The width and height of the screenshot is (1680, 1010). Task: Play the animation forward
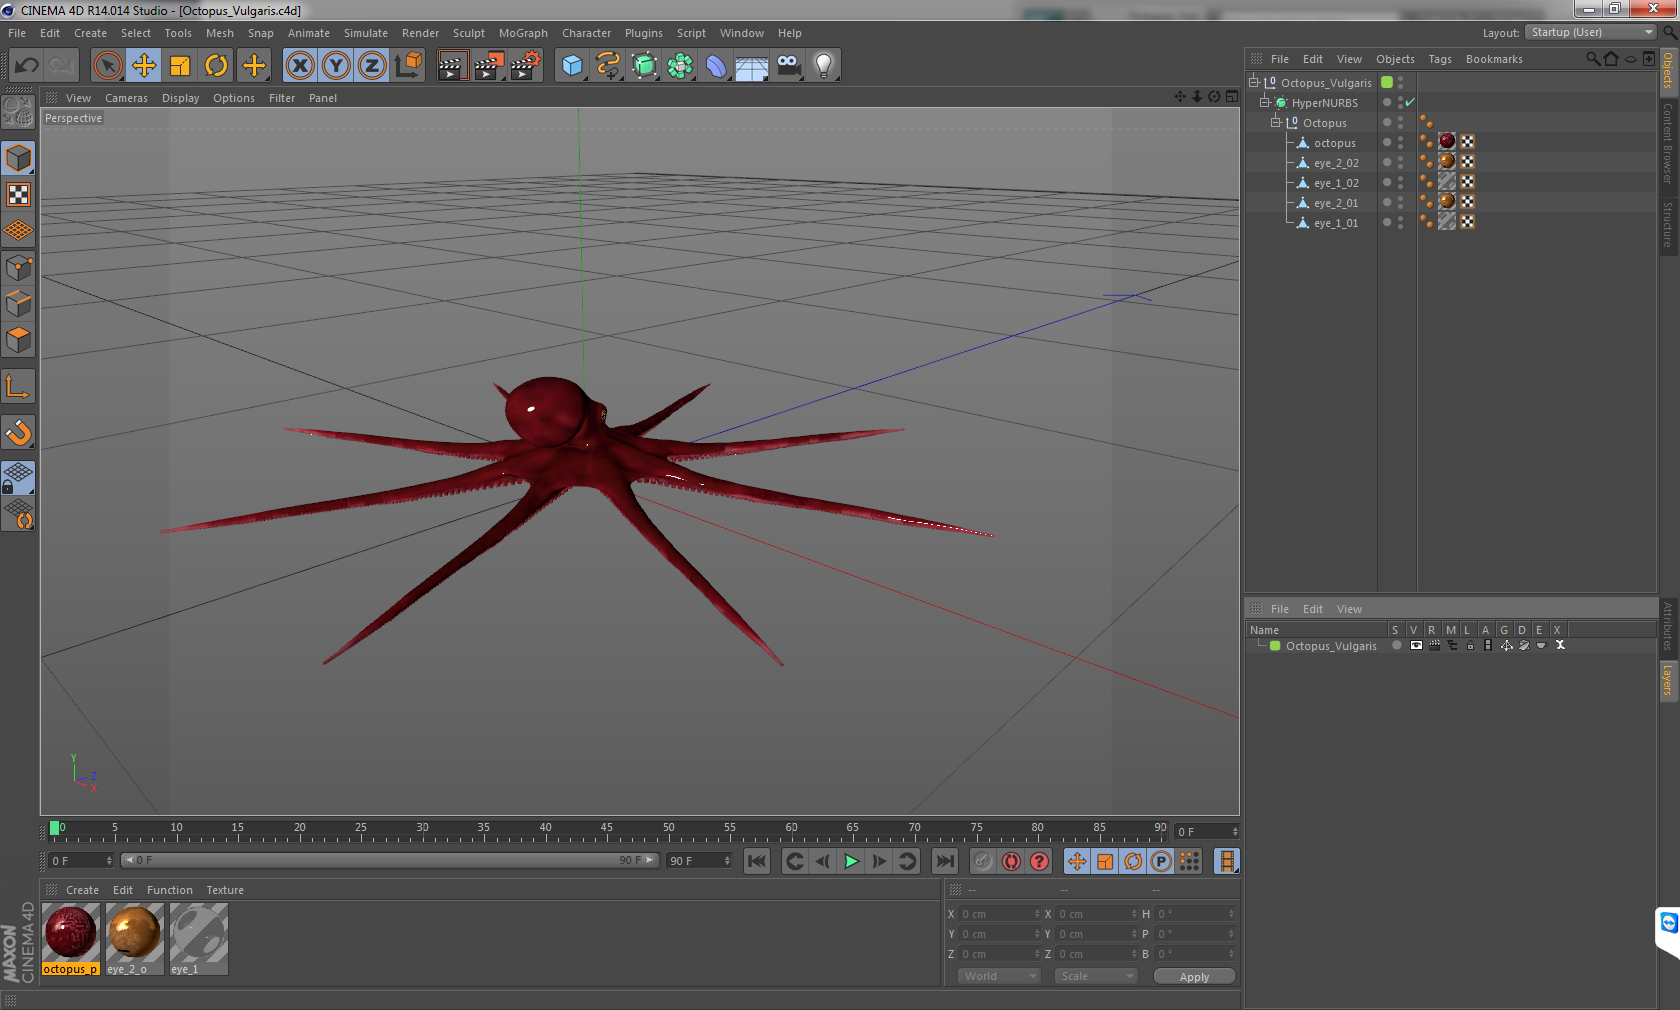click(851, 861)
